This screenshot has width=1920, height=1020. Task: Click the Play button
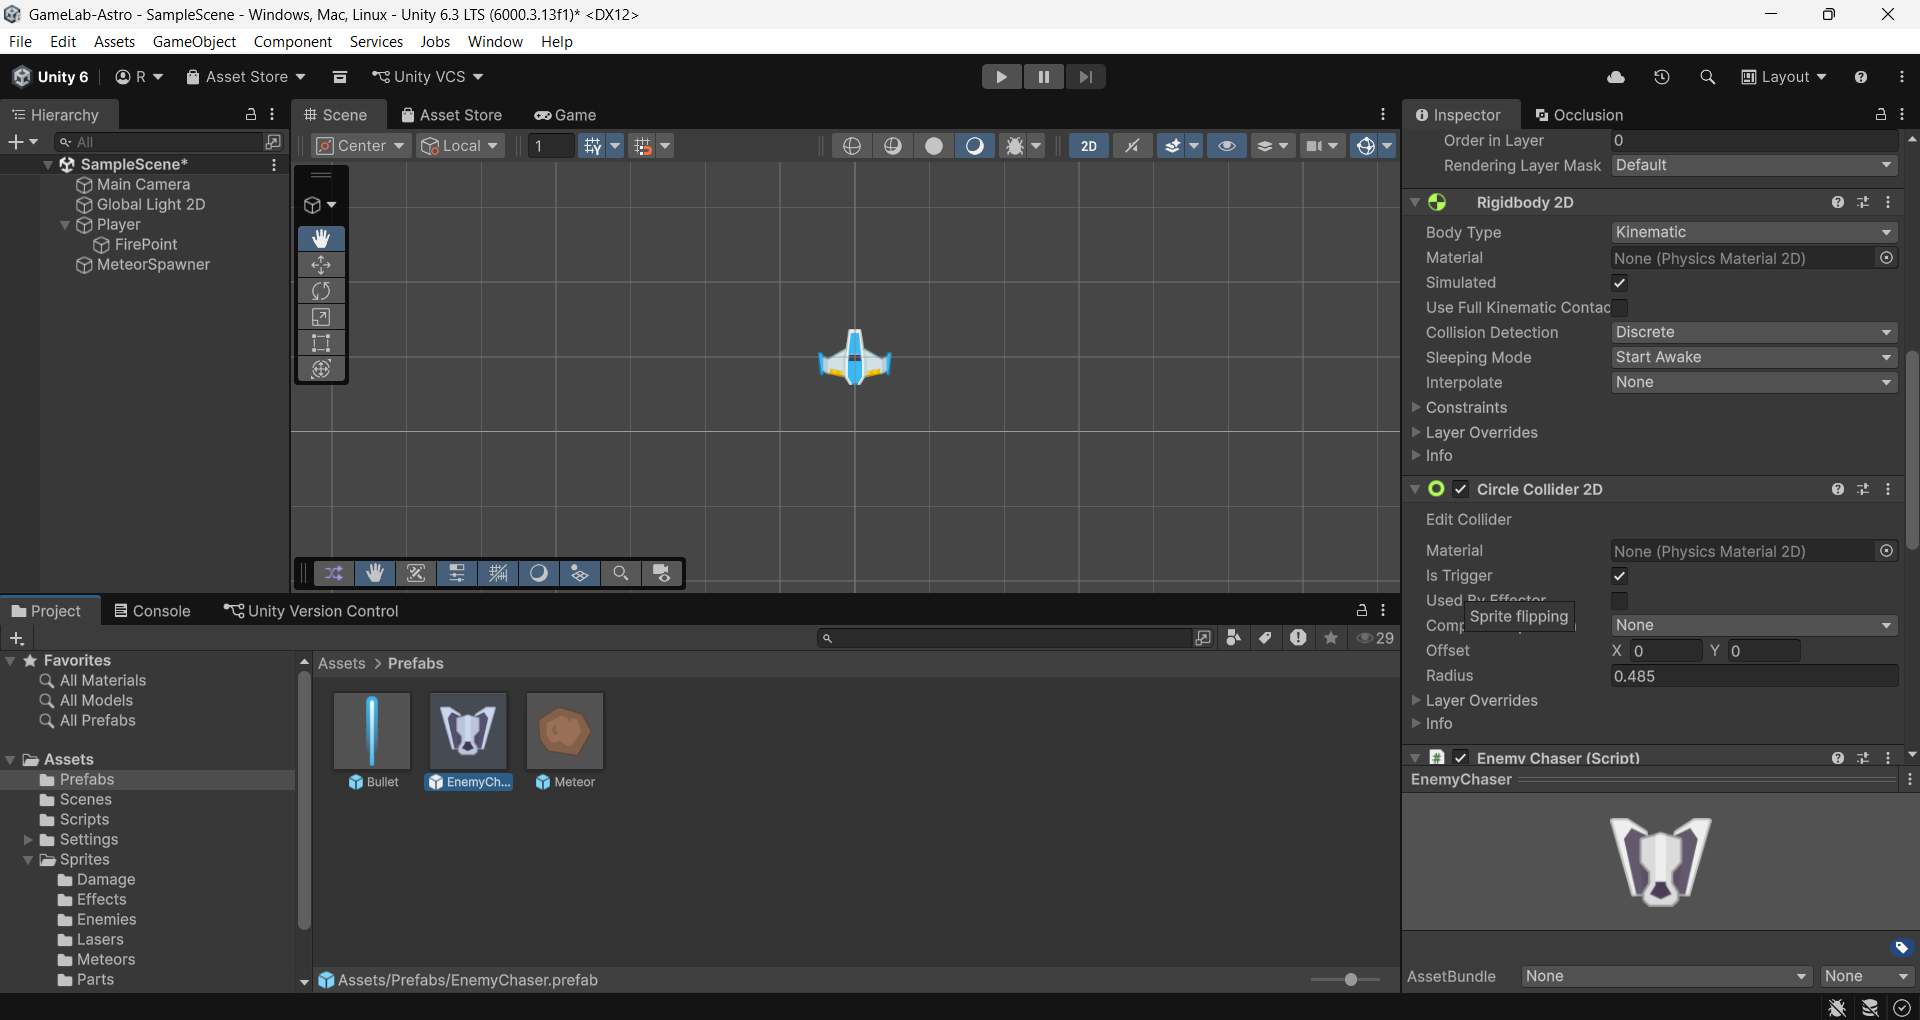click(1001, 77)
